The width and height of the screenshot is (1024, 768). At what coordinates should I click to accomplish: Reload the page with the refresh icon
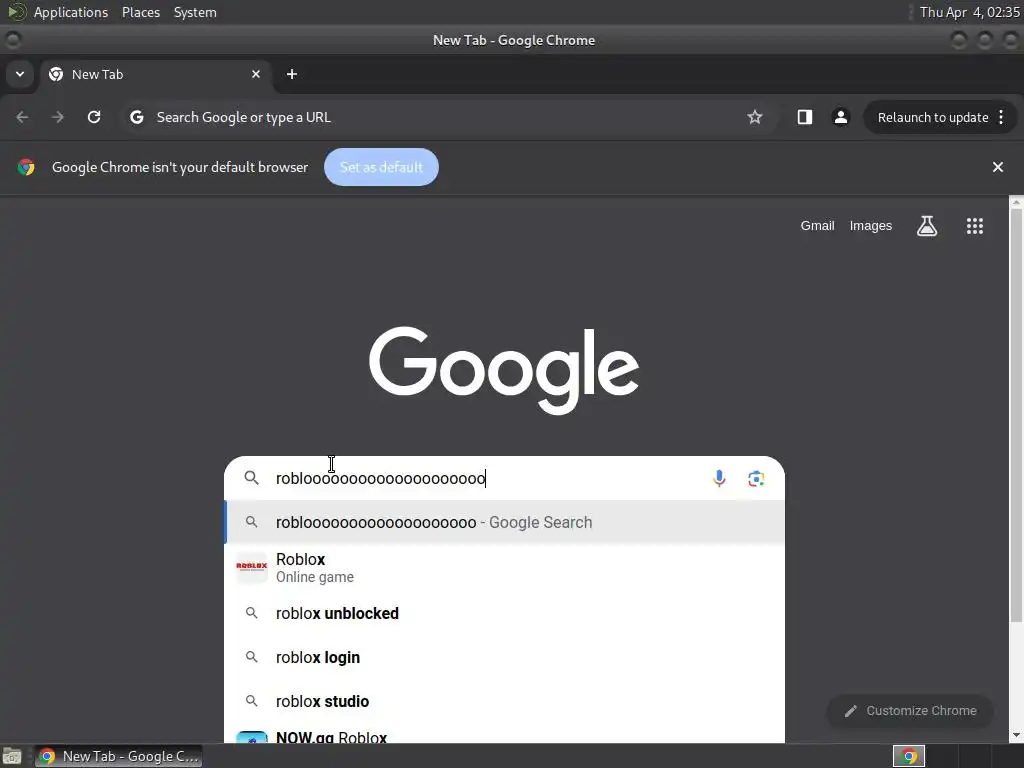coord(94,117)
